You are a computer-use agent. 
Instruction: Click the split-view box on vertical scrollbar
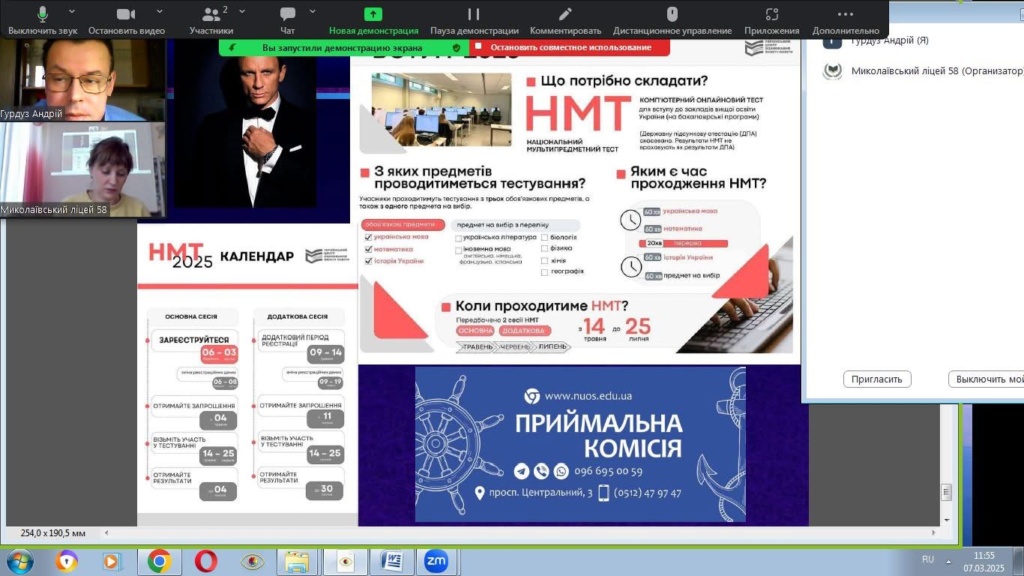(x=946, y=492)
